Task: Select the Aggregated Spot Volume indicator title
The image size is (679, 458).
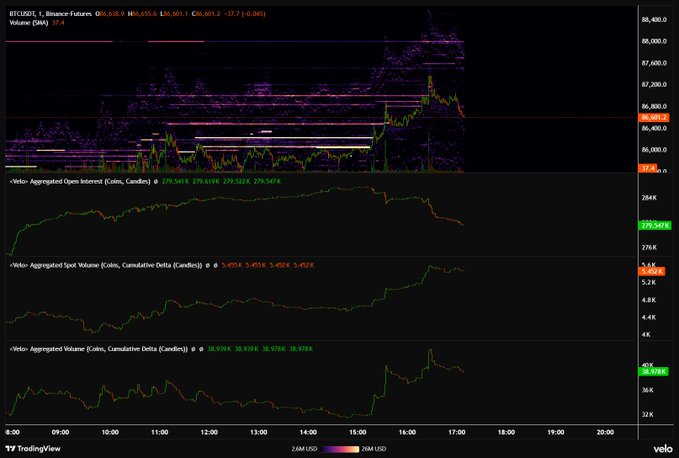Action: point(106,265)
